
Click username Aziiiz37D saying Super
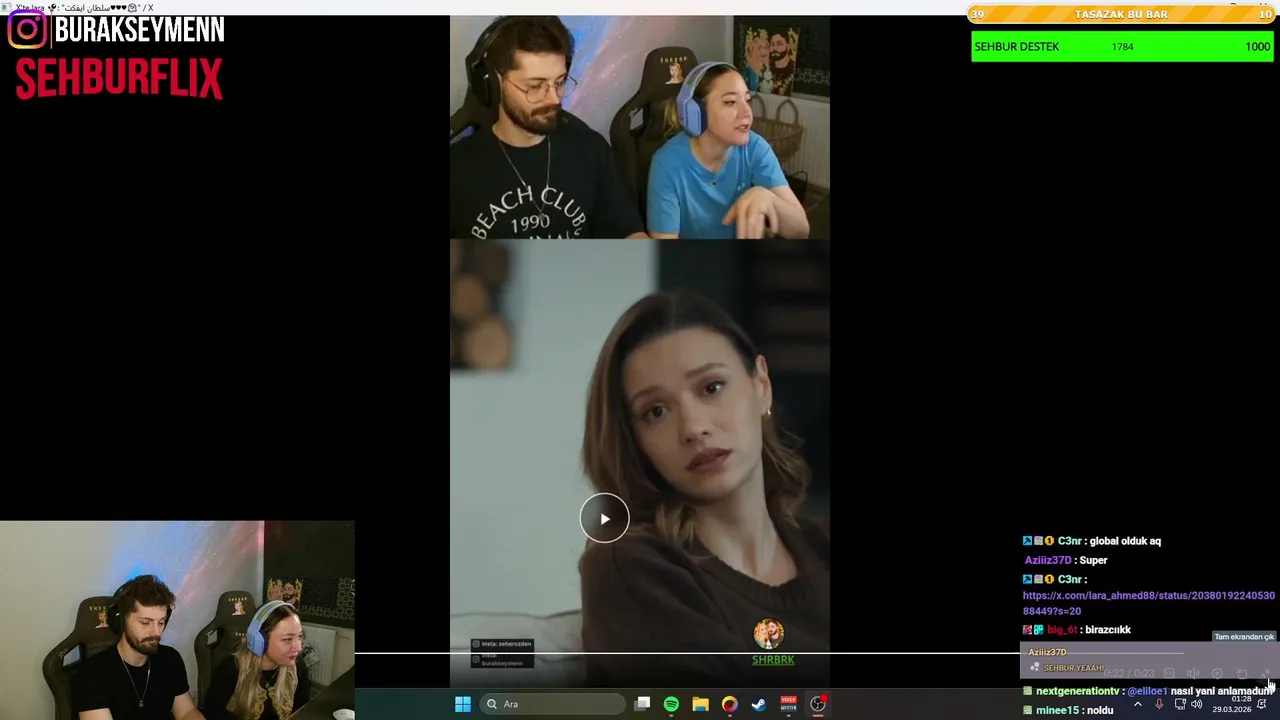click(x=1047, y=560)
